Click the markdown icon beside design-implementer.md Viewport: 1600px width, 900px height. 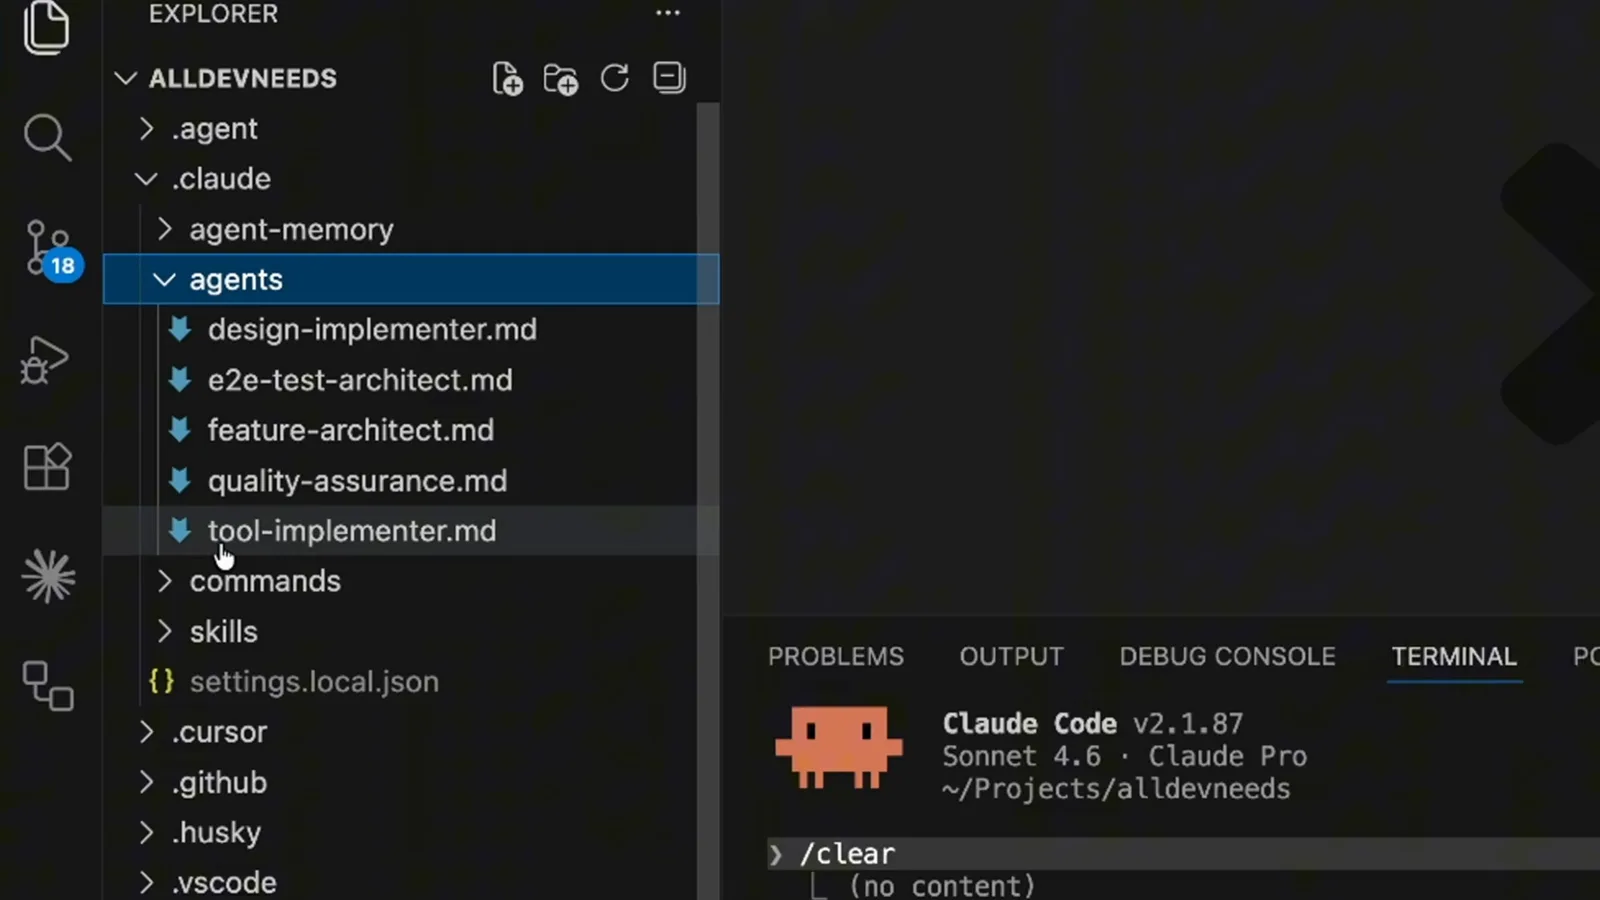[x=180, y=329]
